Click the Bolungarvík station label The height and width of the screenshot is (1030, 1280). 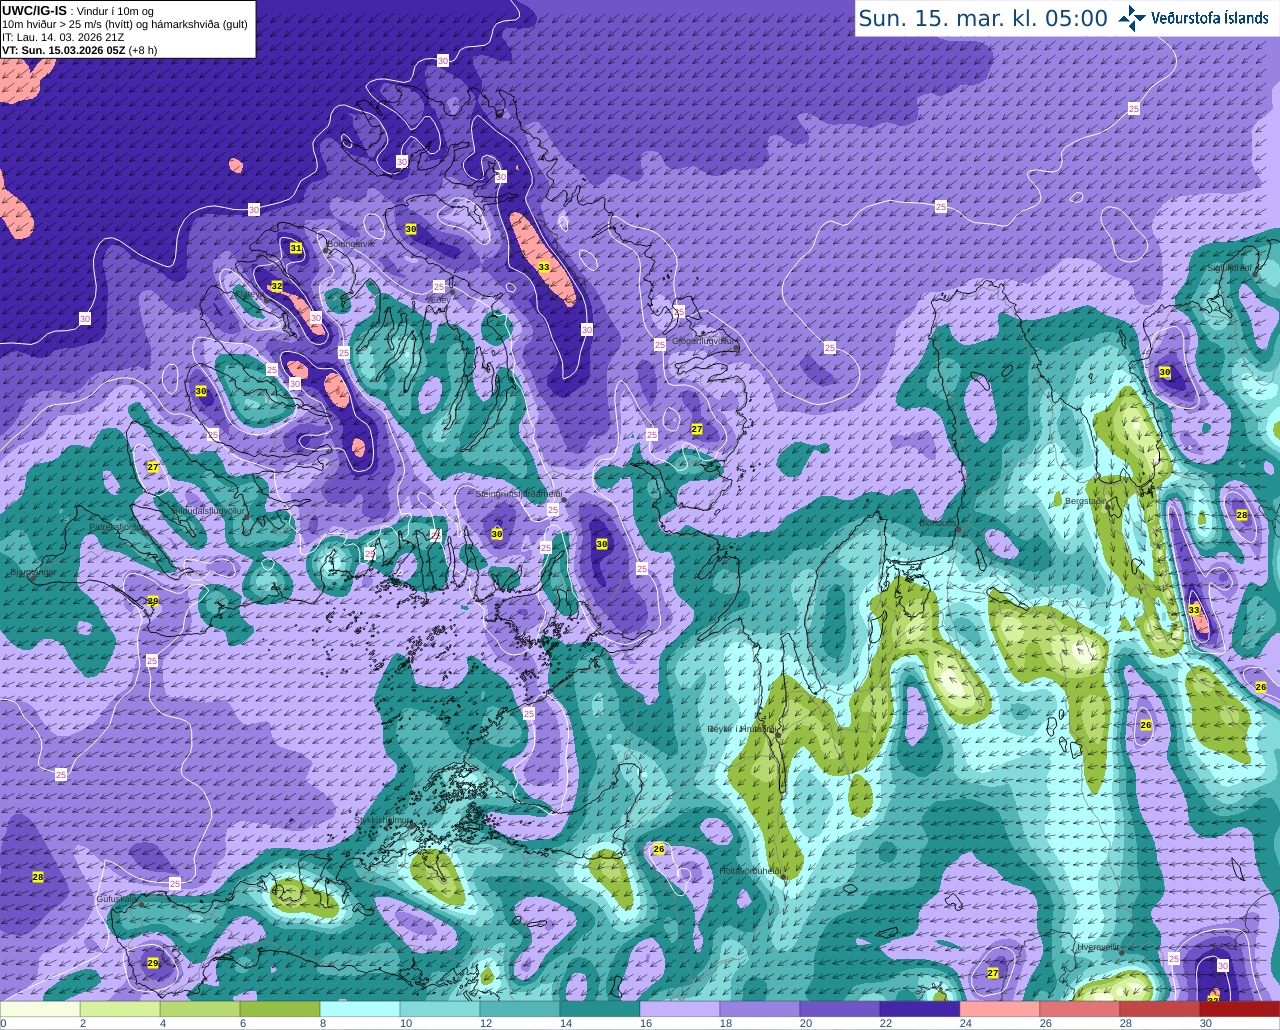[x=351, y=244]
